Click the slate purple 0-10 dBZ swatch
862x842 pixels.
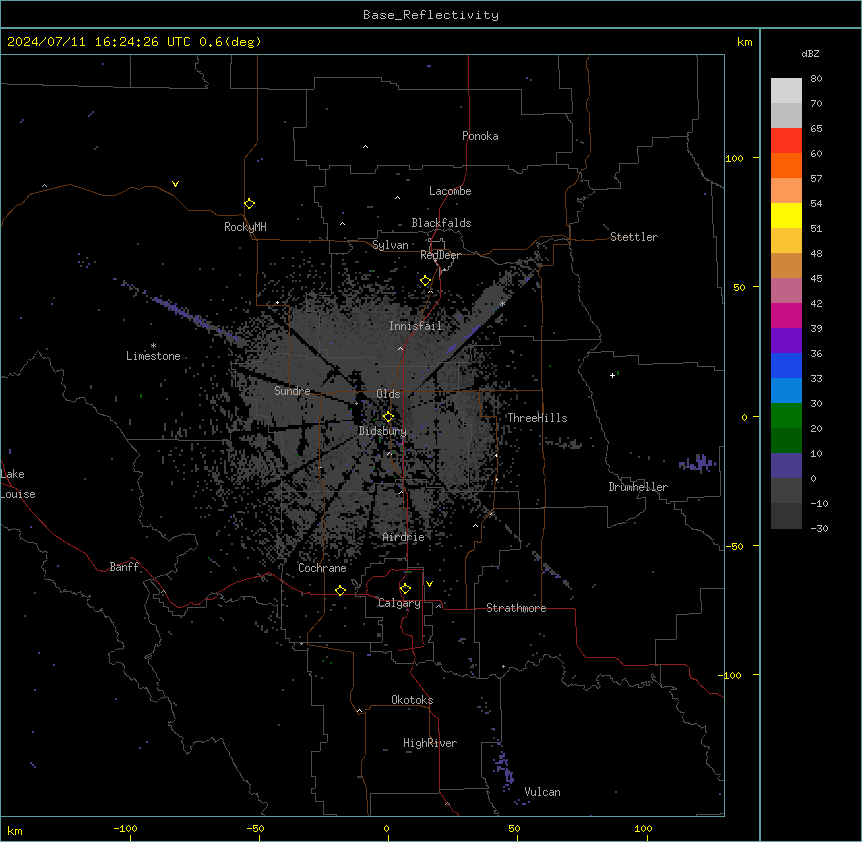[x=786, y=466]
